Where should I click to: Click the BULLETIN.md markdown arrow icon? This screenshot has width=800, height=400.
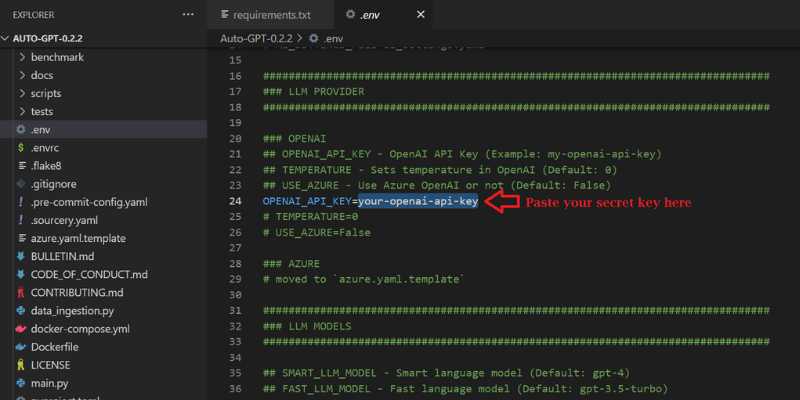(x=21, y=256)
